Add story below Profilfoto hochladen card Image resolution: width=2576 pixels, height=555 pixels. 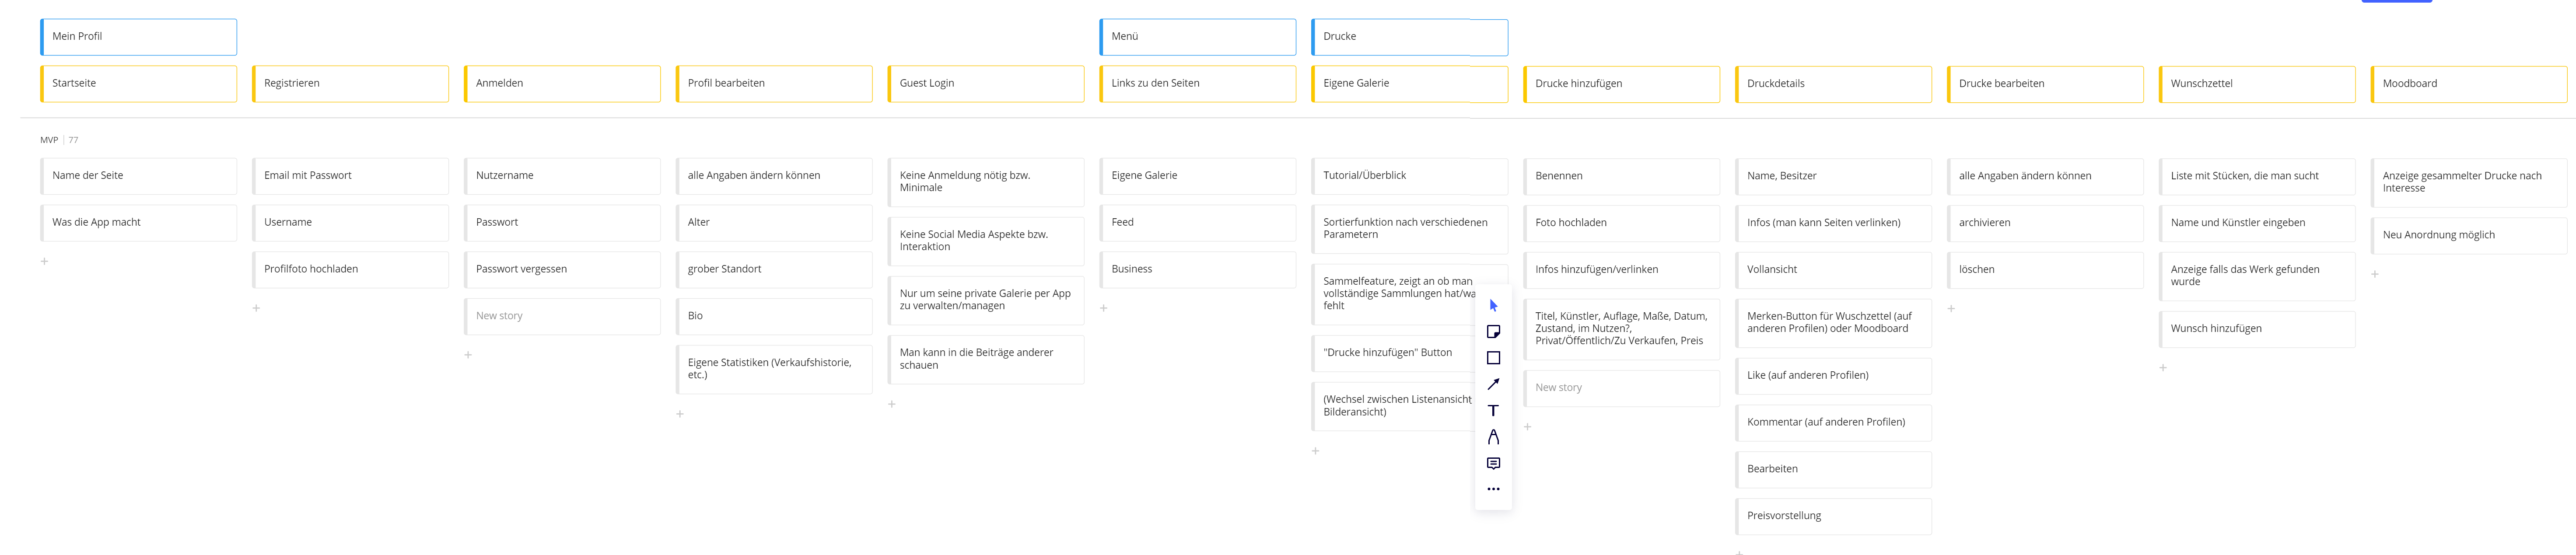(256, 308)
